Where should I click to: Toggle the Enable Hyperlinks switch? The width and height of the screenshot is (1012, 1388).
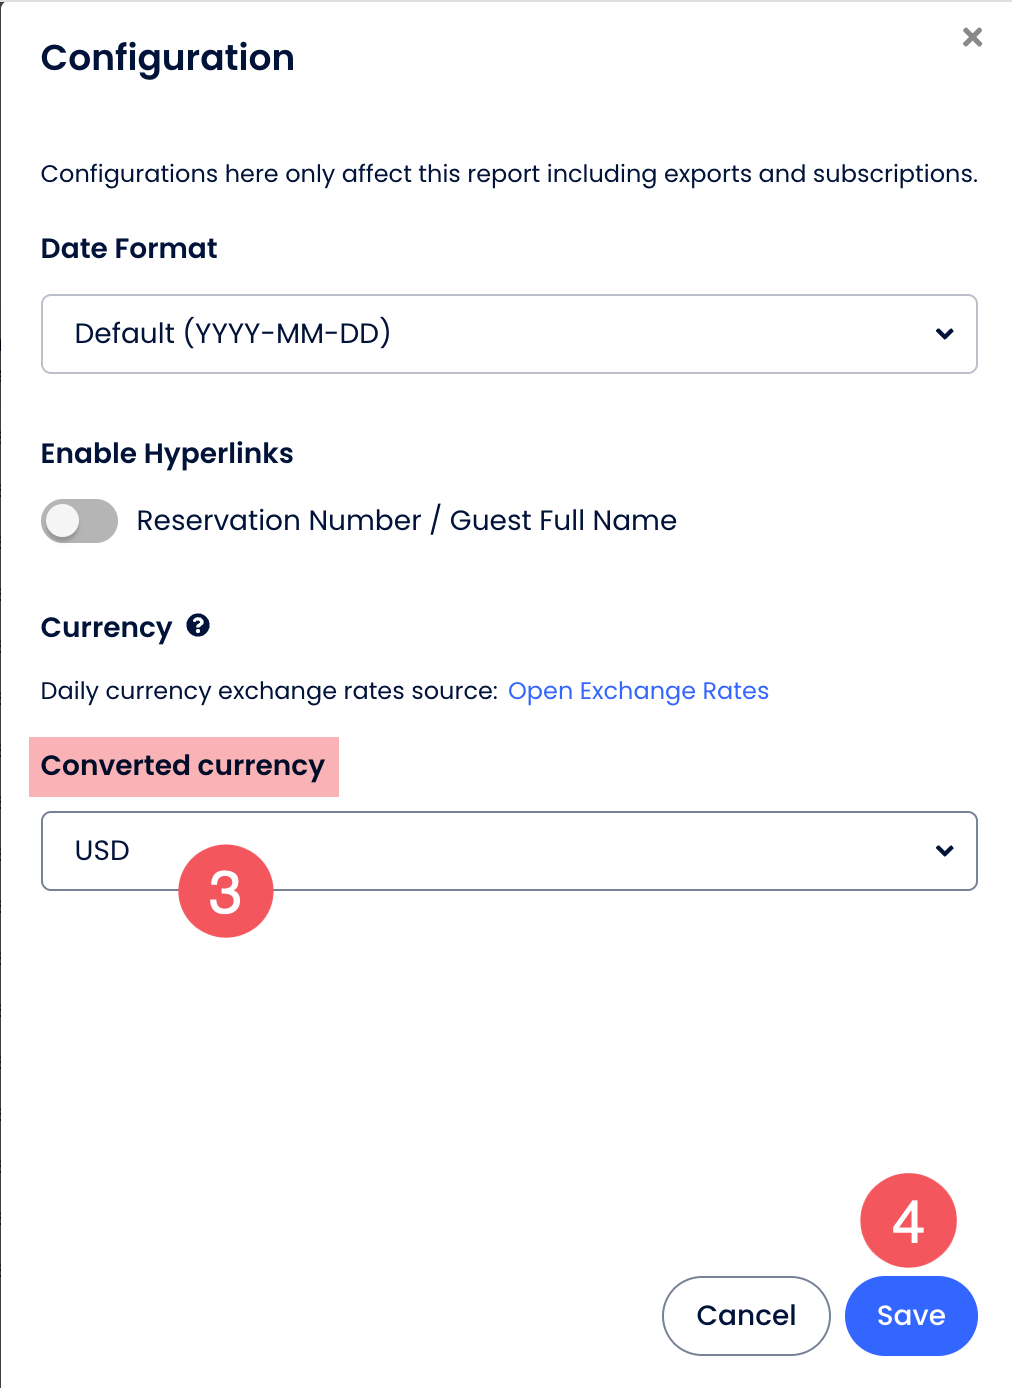tap(79, 521)
